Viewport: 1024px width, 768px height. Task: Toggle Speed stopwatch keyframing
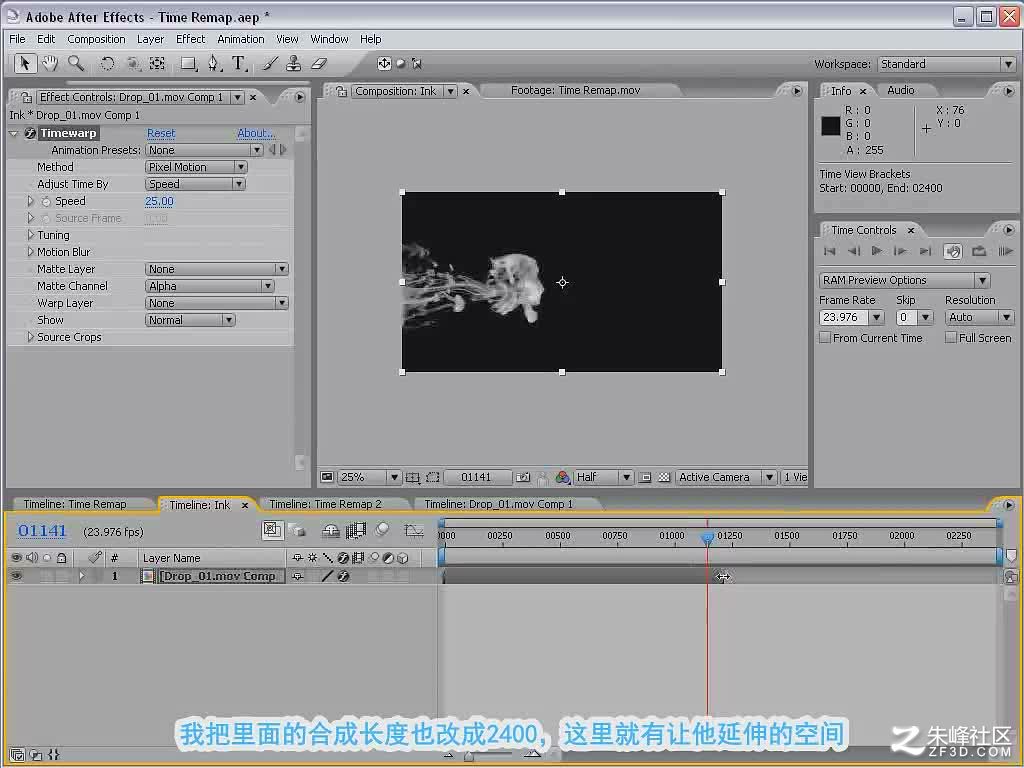click(x=46, y=201)
